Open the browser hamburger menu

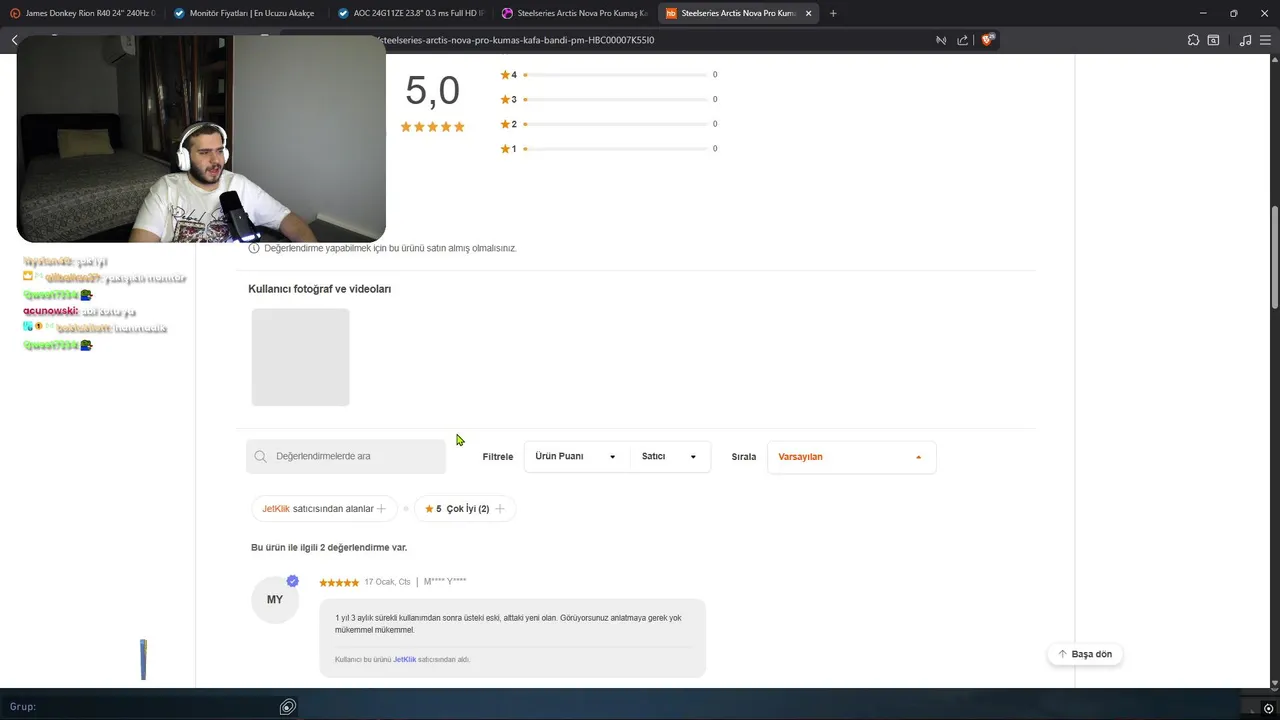point(1265,40)
